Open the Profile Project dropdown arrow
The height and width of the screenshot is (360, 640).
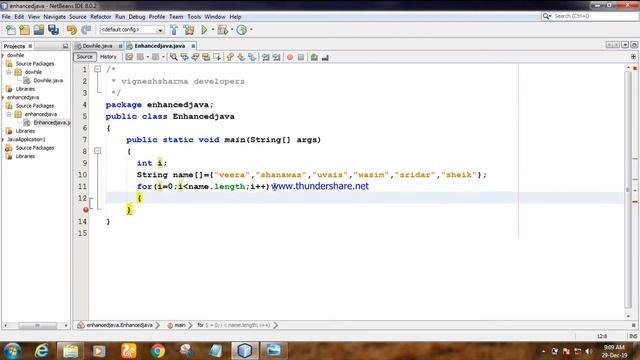[x=251, y=30]
